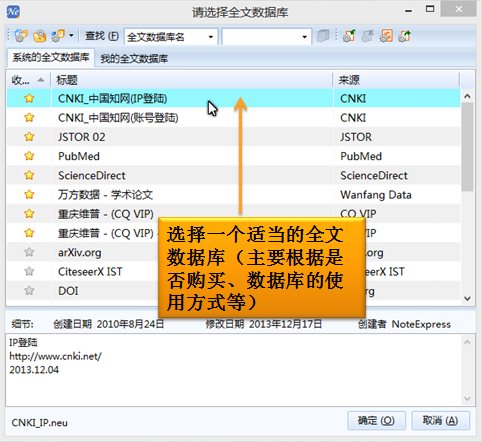This screenshot has height=442, width=482.
Task: Toggle favorite star for CNKI_中国知网(IP登陆)
Action: (x=29, y=98)
